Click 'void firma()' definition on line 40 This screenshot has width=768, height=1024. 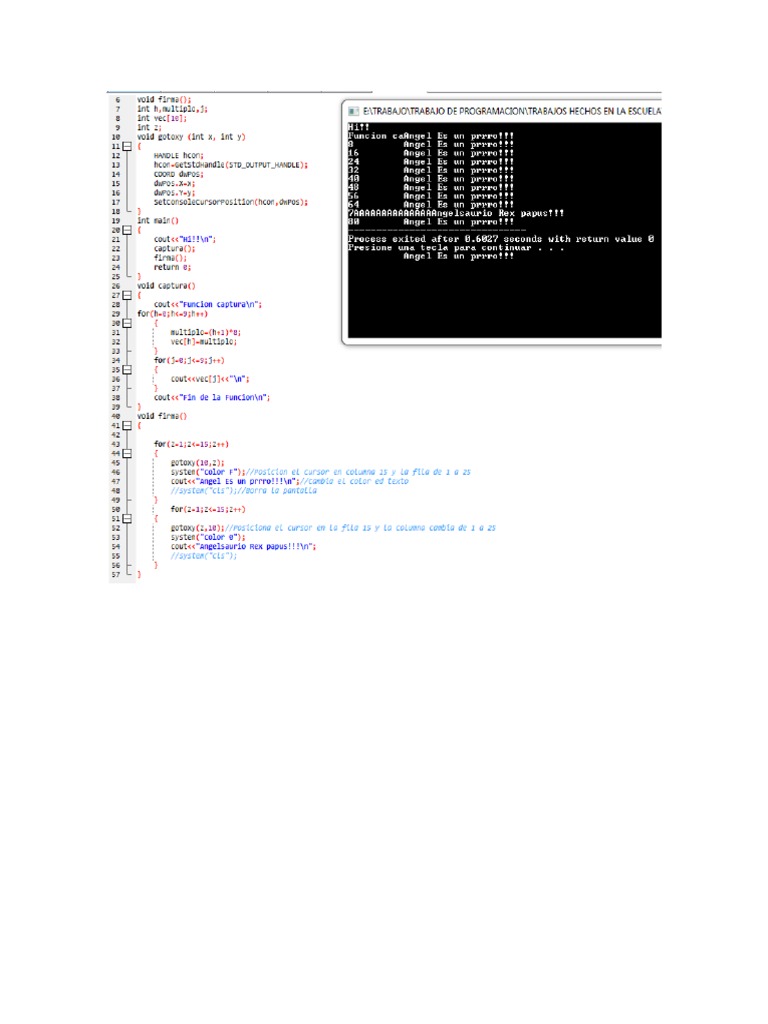[x=162, y=416]
